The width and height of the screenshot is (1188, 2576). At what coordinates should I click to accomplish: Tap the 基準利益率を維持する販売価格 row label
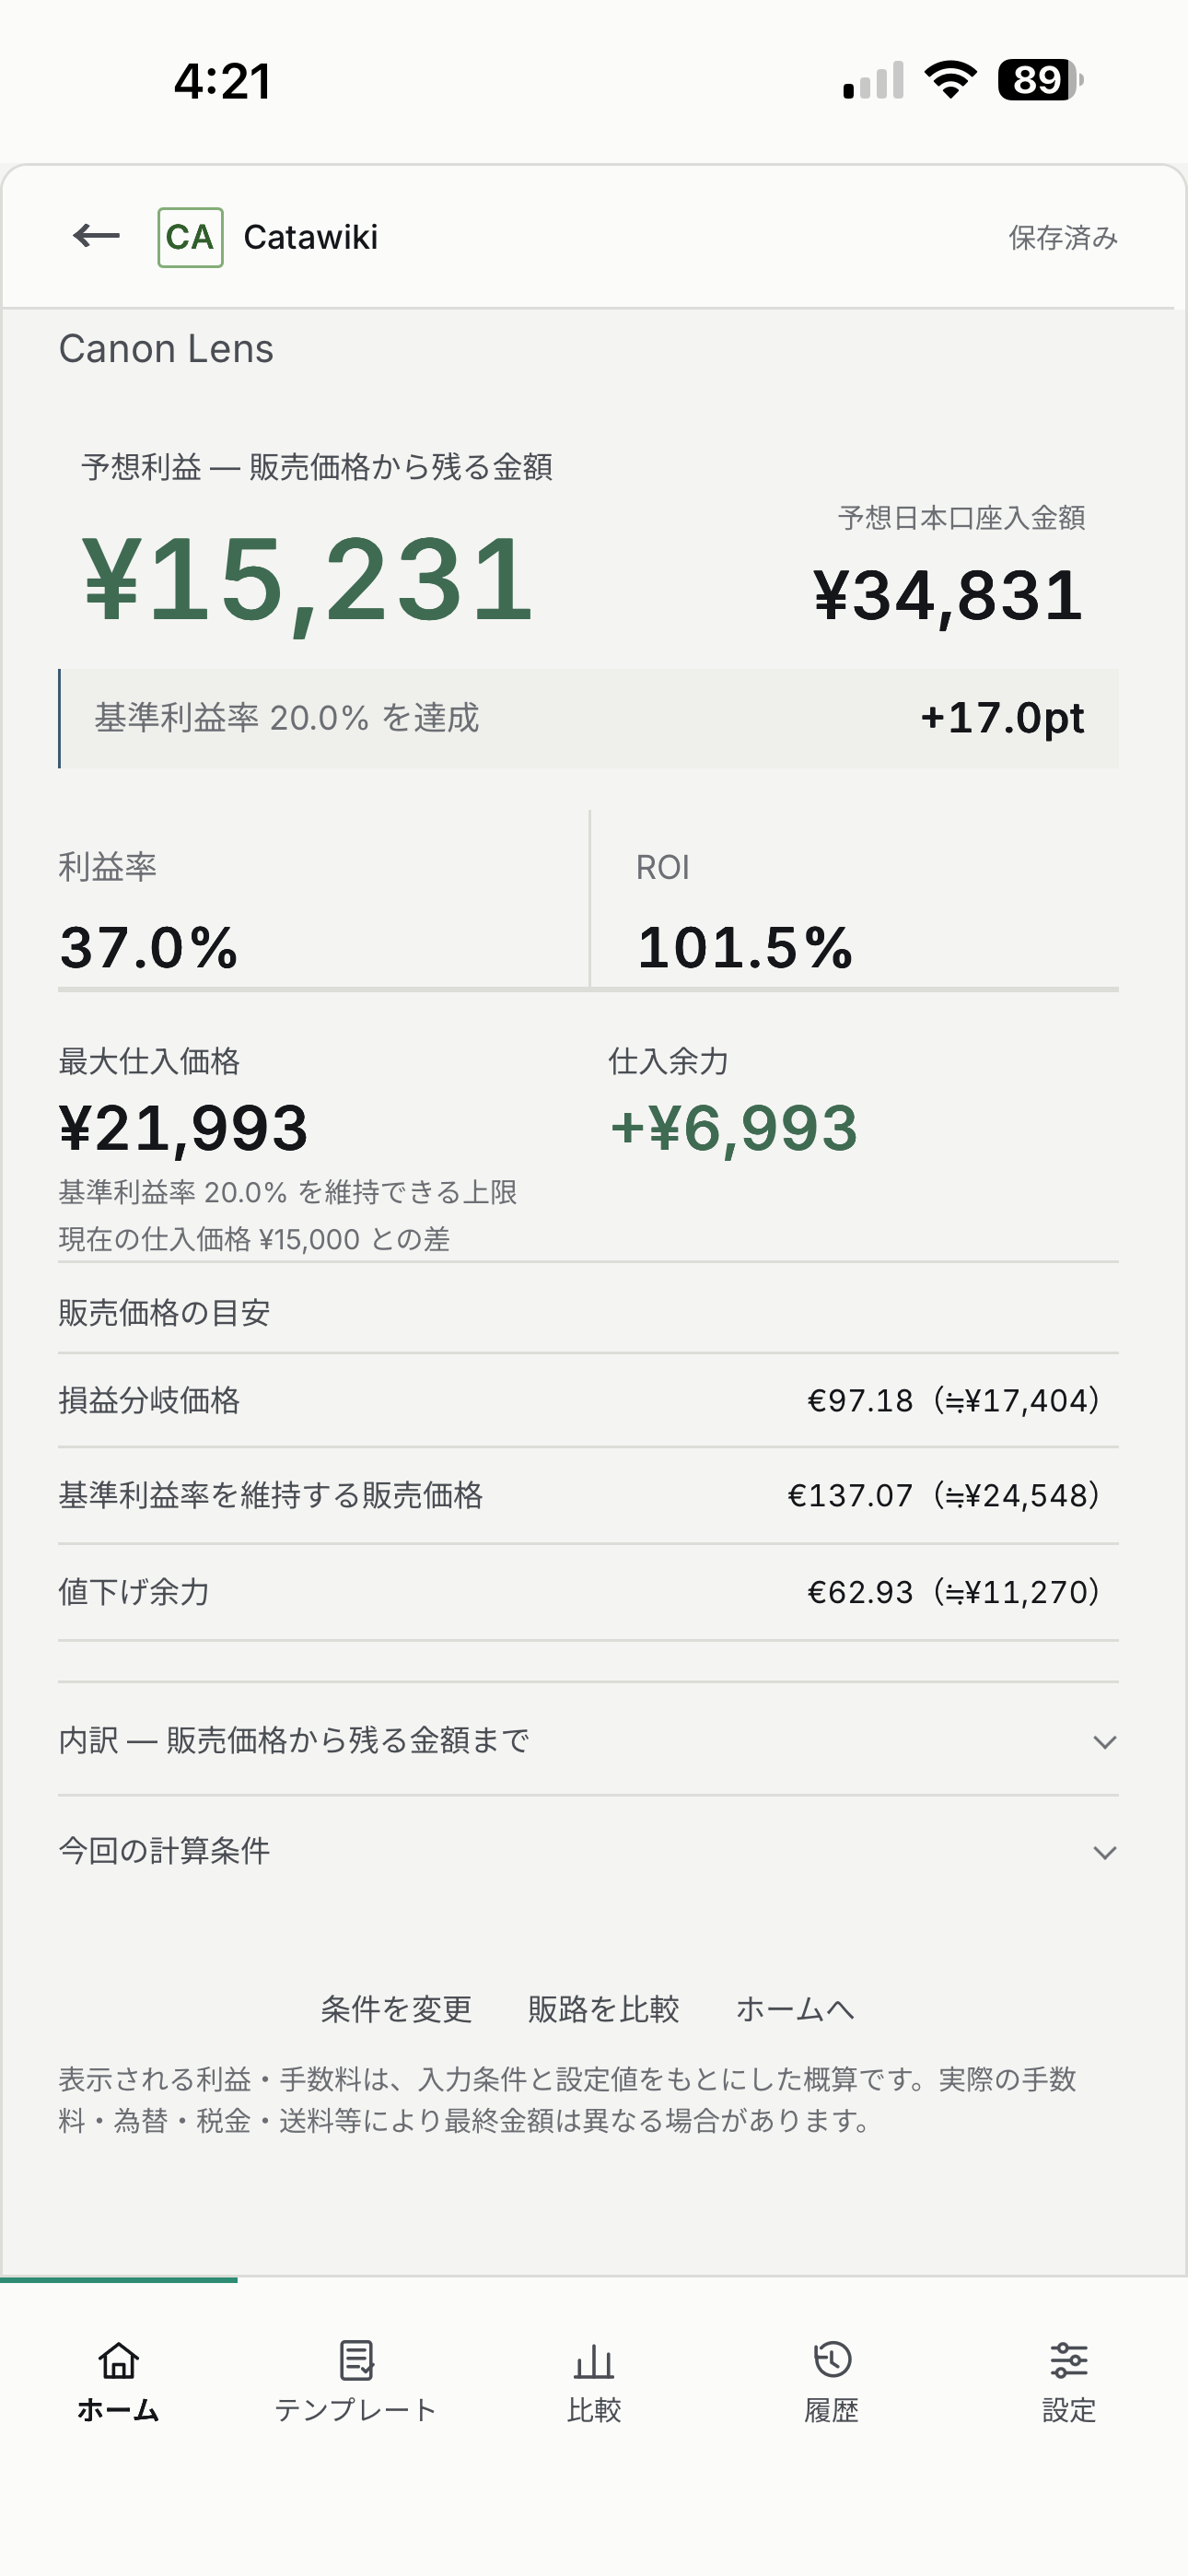(x=271, y=1495)
